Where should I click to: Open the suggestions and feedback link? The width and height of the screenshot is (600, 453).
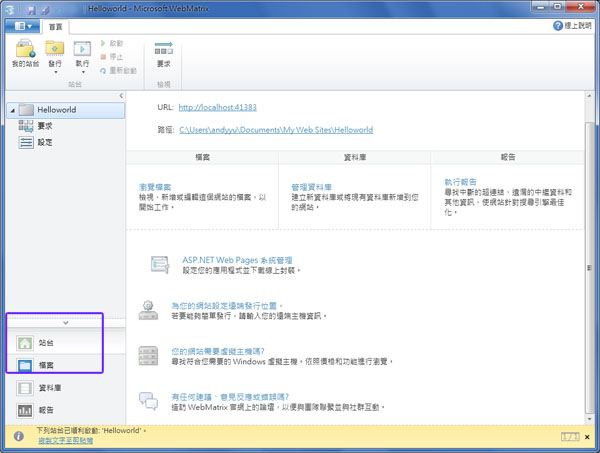point(230,397)
